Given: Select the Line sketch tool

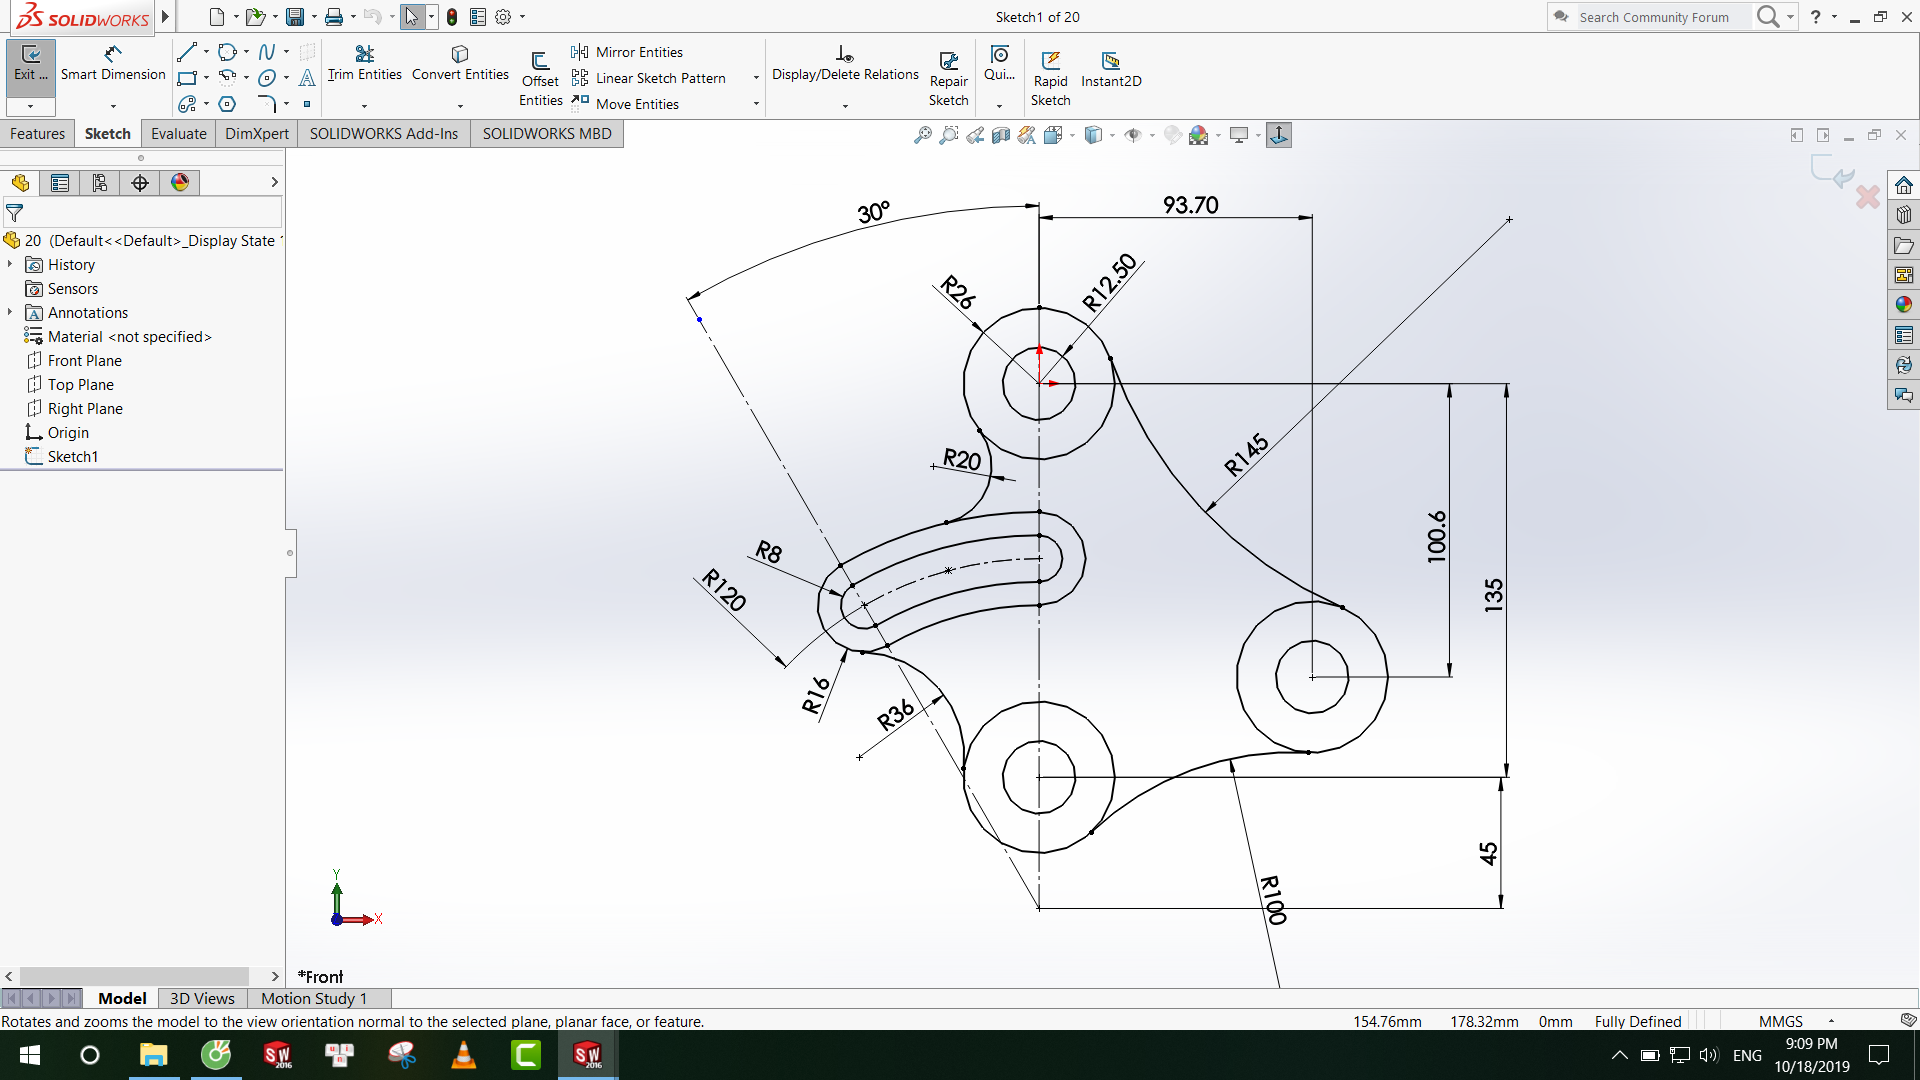Looking at the screenshot, I should point(187,52).
